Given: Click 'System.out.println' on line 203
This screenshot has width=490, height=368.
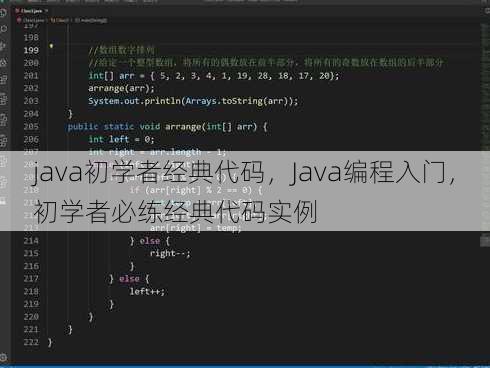Looking at the screenshot, I should (134, 101).
